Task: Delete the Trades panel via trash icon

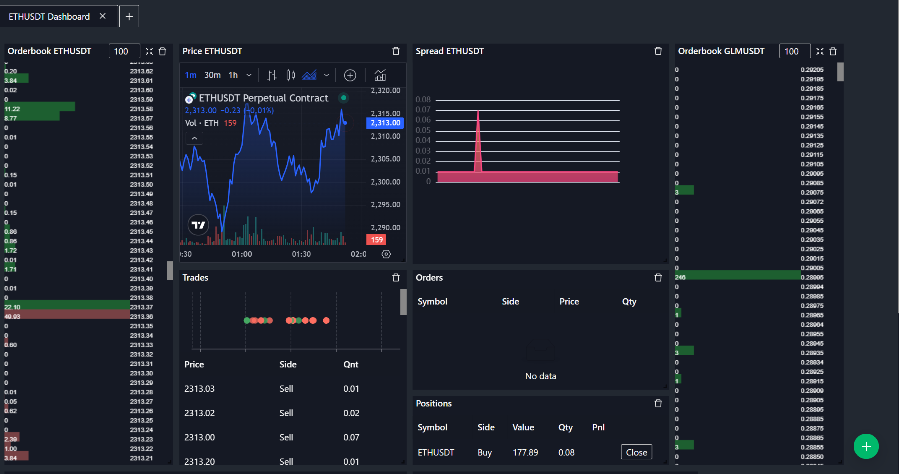Action: pos(396,278)
